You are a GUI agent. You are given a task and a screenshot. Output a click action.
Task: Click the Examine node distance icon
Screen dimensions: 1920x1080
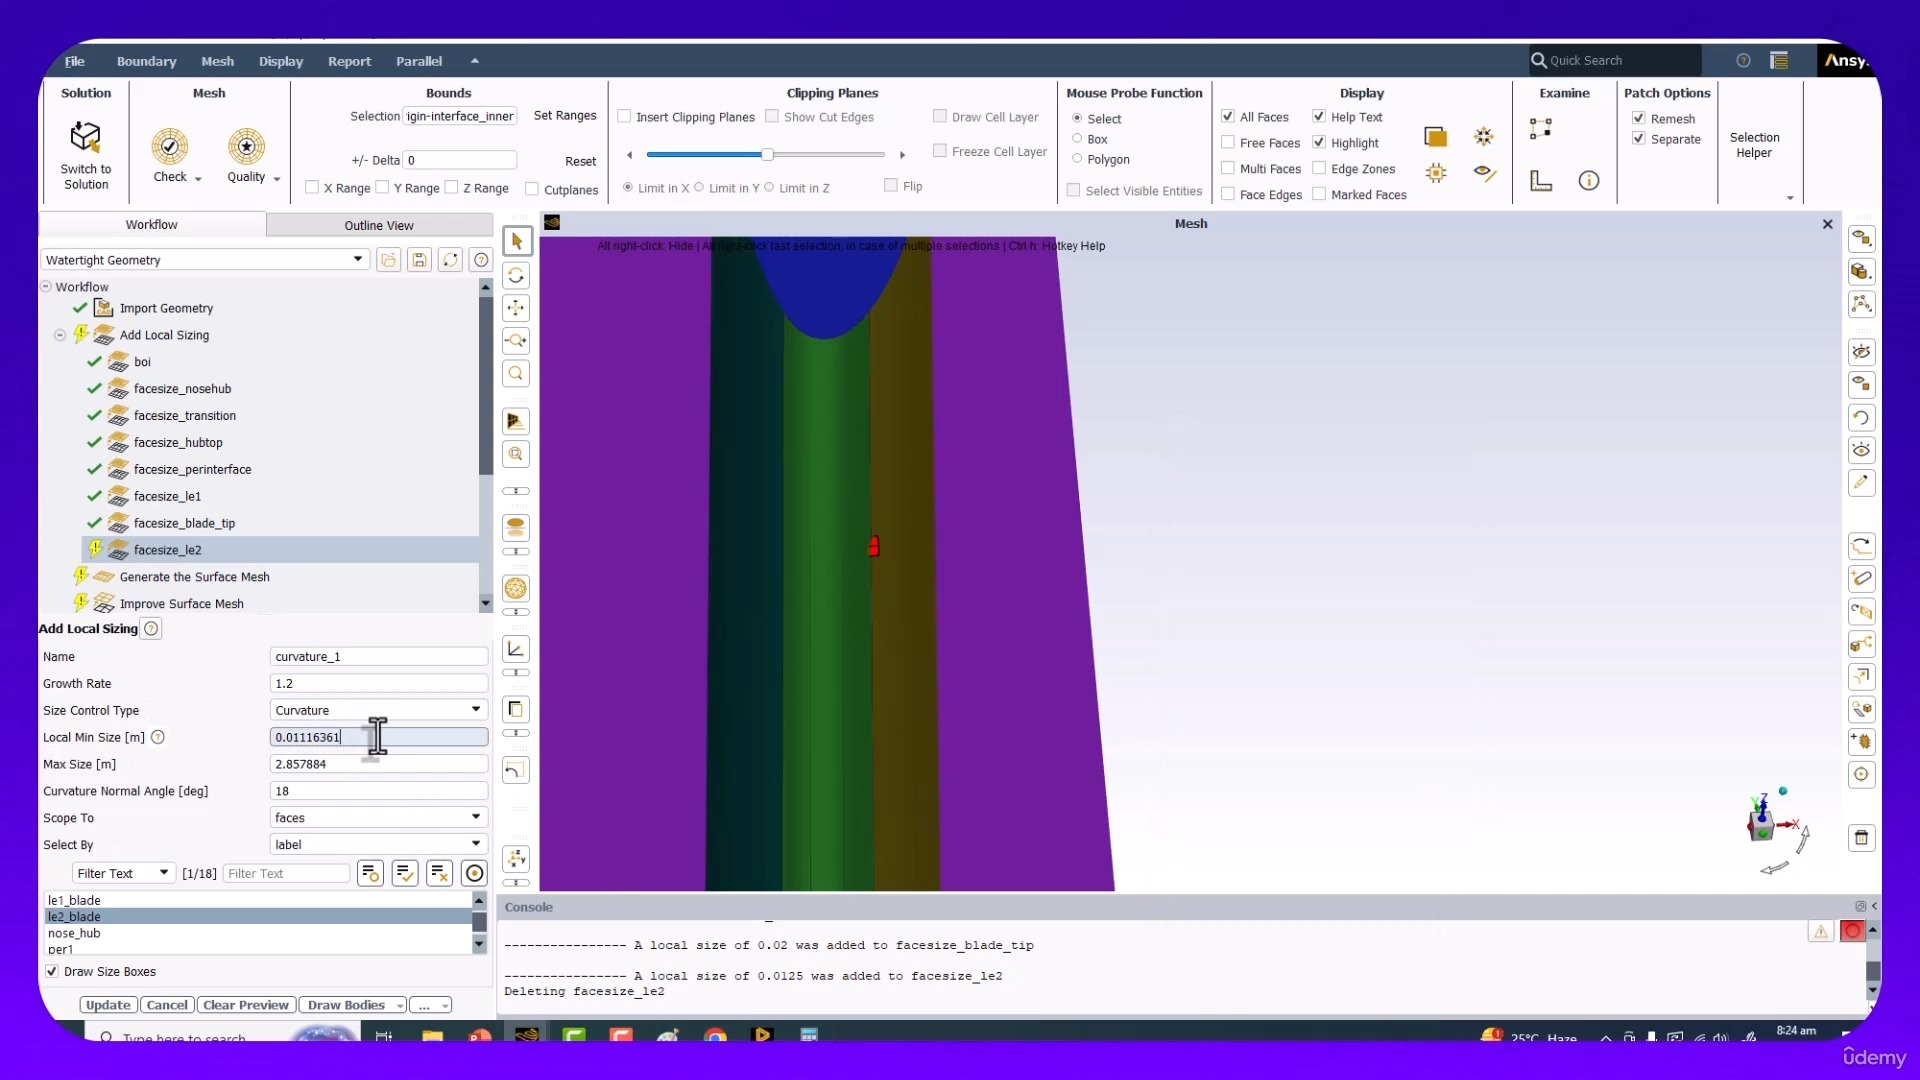pyautogui.click(x=1541, y=128)
